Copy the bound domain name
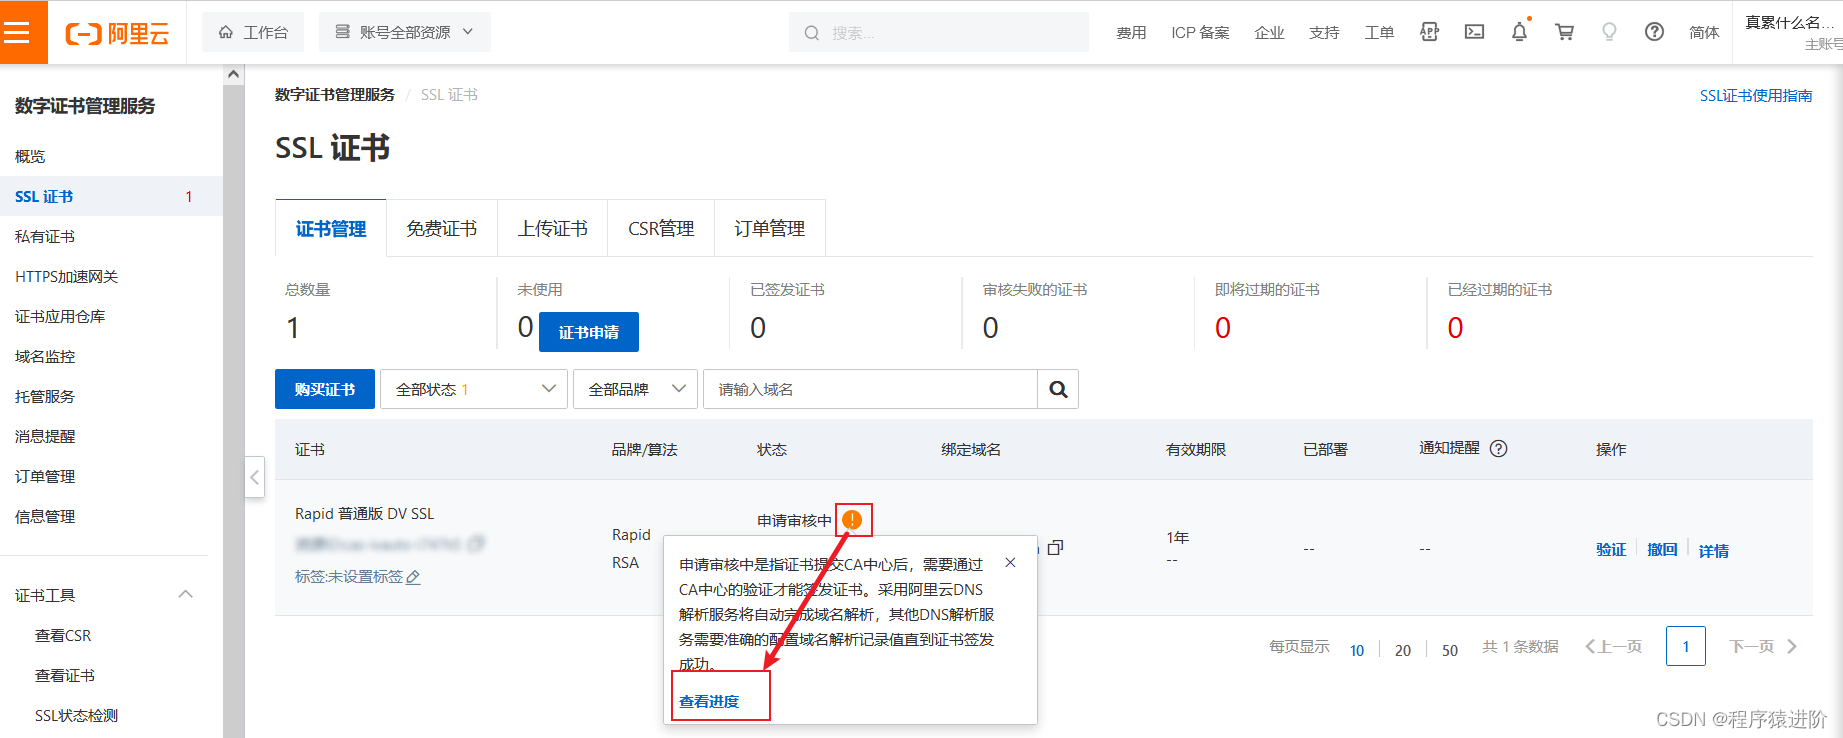The height and width of the screenshot is (738, 1843). (x=1055, y=547)
